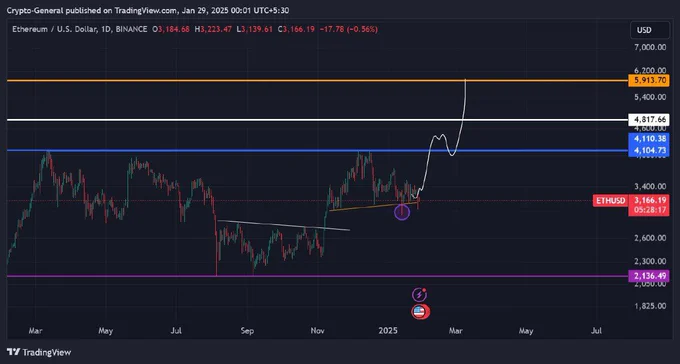
Task: Click the 7,000.00 price axis label
Action: tap(650, 47)
